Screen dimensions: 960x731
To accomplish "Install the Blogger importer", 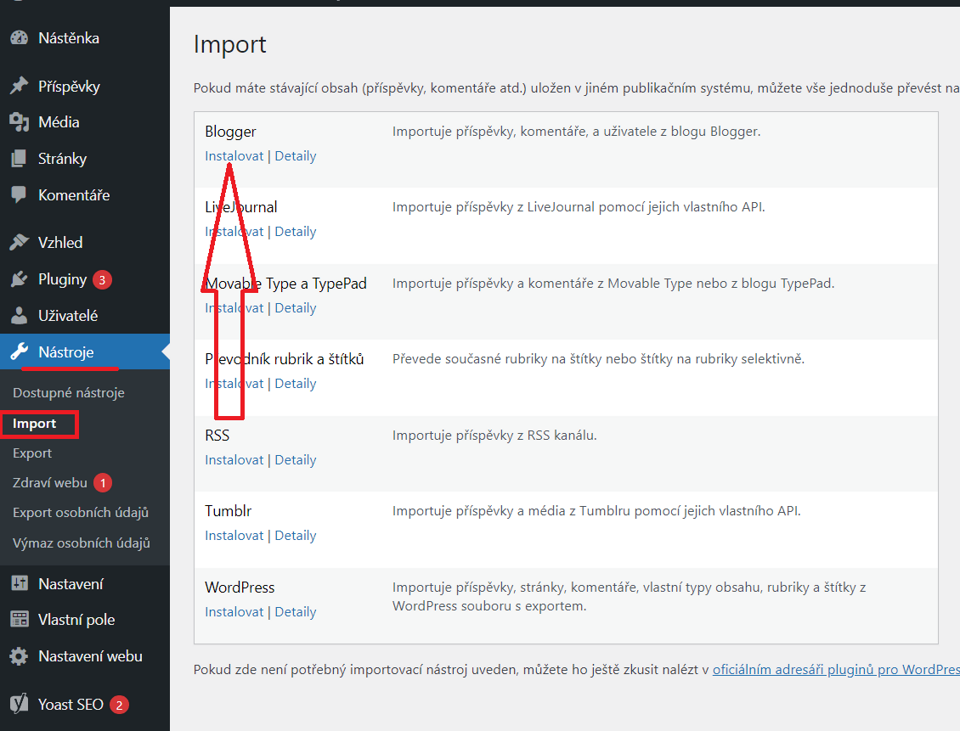I will pos(234,156).
